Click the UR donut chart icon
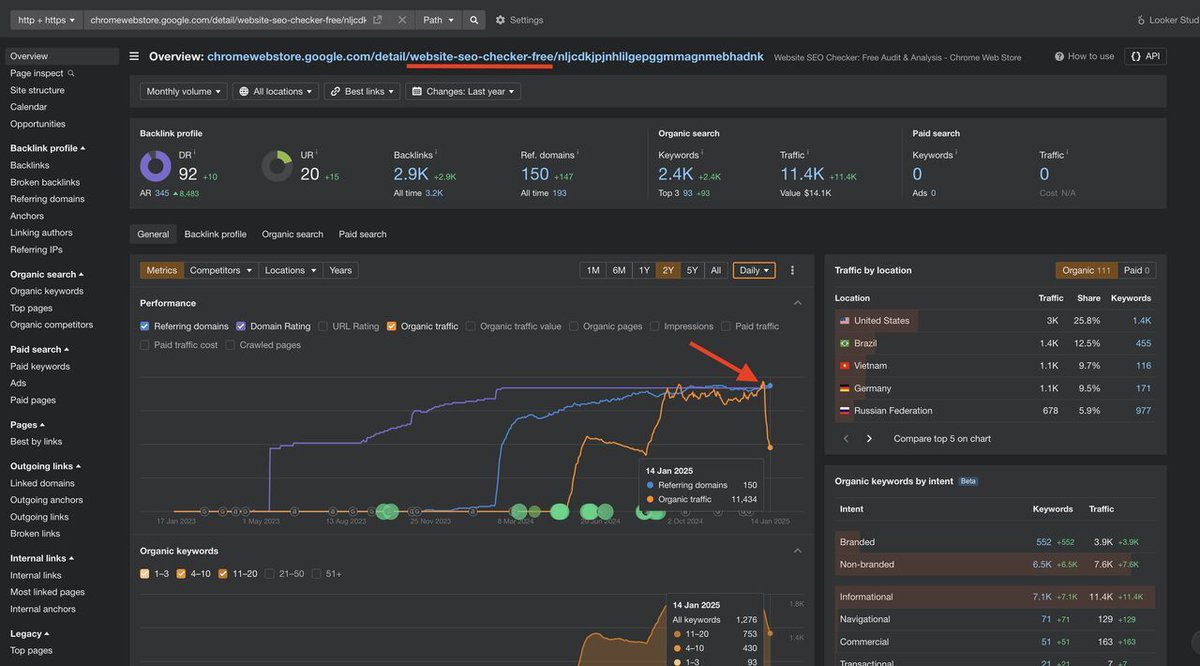The image size is (1200, 666). [277, 166]
